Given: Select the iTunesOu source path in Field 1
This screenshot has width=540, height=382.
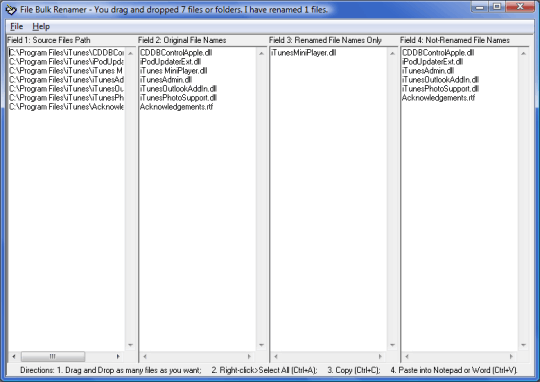Looking at the screenshot, I should (66, 89).
